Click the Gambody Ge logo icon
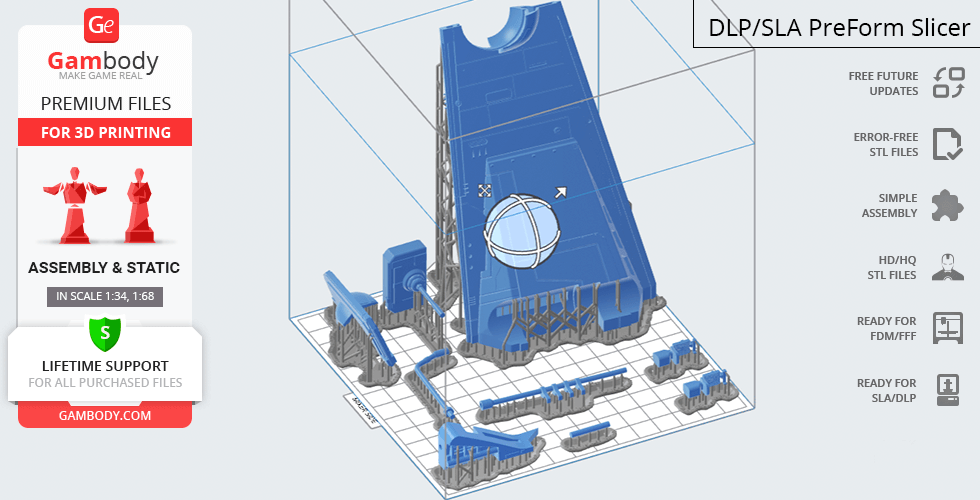The height and width of the screenshot is (500, 980). pyautogui.click(x=104, y=25)
